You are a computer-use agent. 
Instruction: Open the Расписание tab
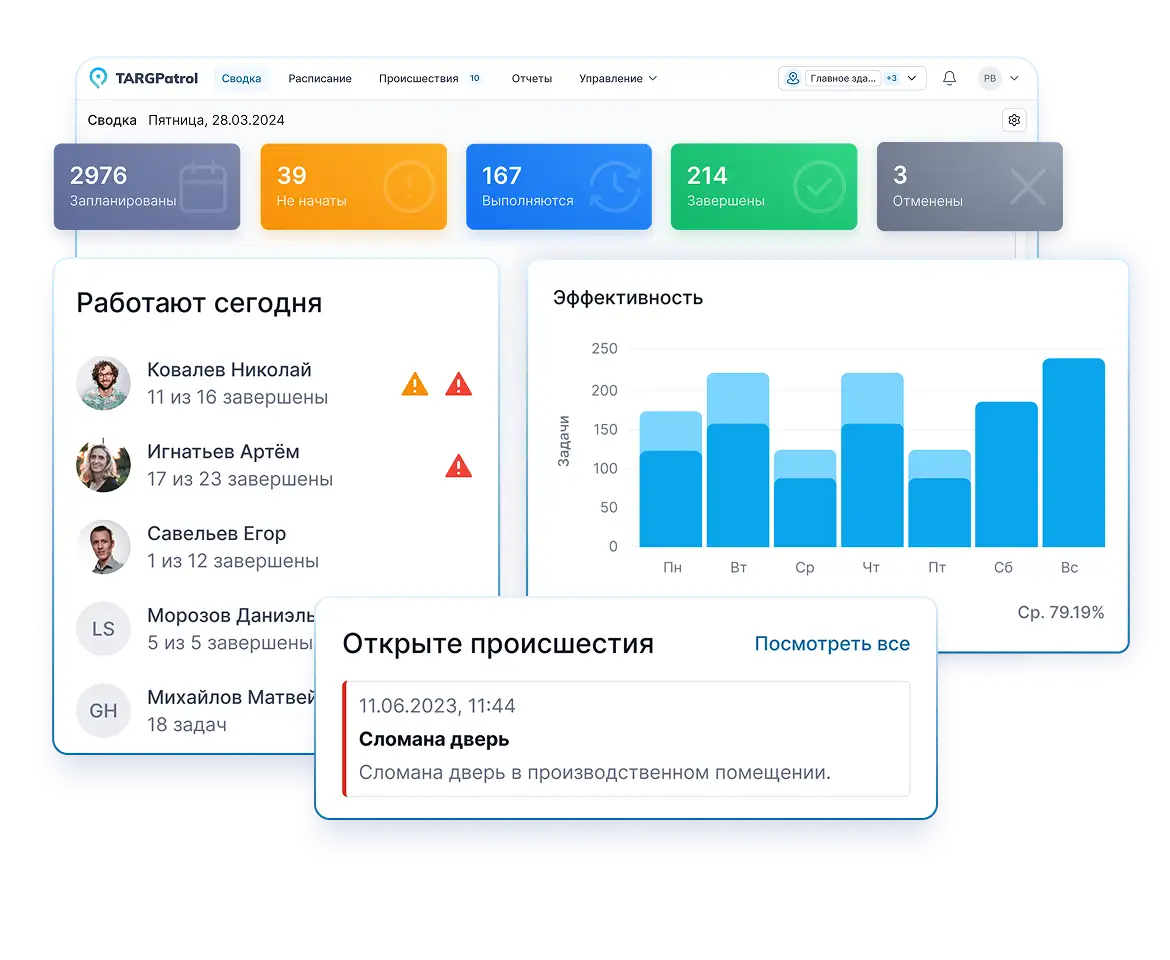click(x=320, y=78)
